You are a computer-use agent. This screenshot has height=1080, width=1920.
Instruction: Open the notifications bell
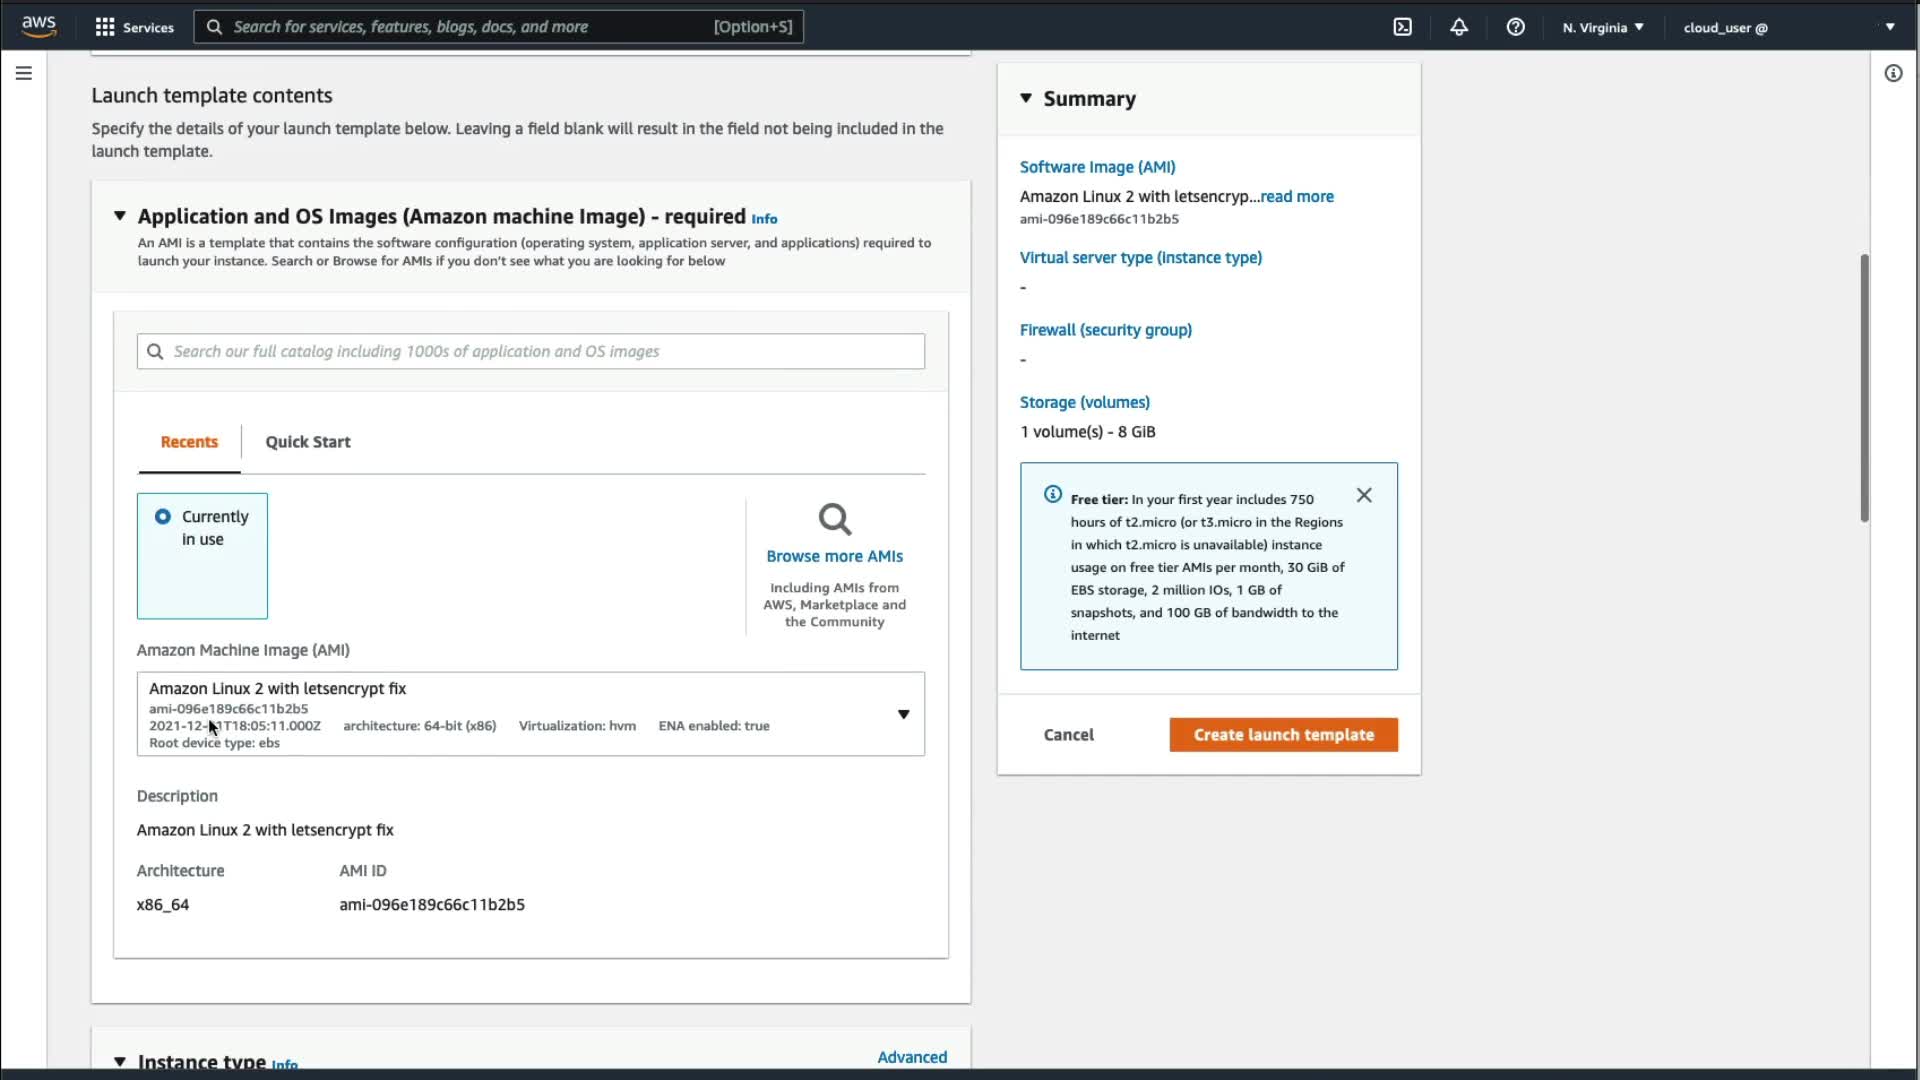(x=1459, y=27)
